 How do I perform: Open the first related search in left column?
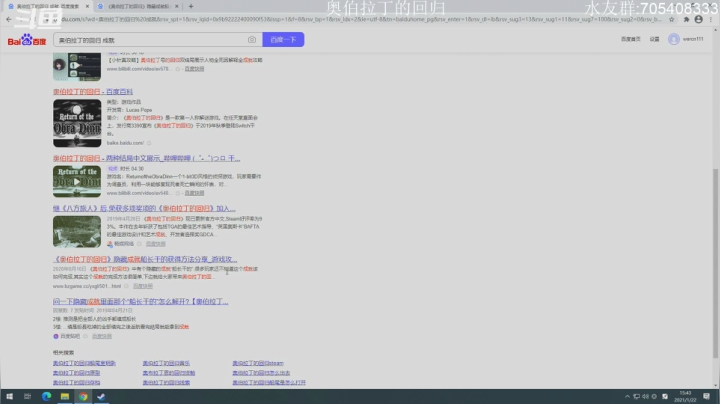click(x=84, y=363)
